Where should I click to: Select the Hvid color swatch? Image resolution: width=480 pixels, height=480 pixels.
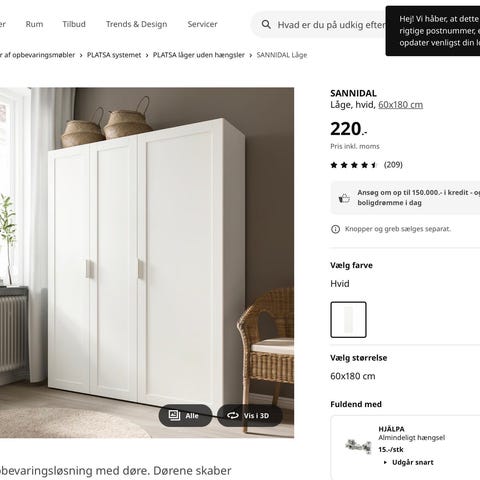point(348,320)
